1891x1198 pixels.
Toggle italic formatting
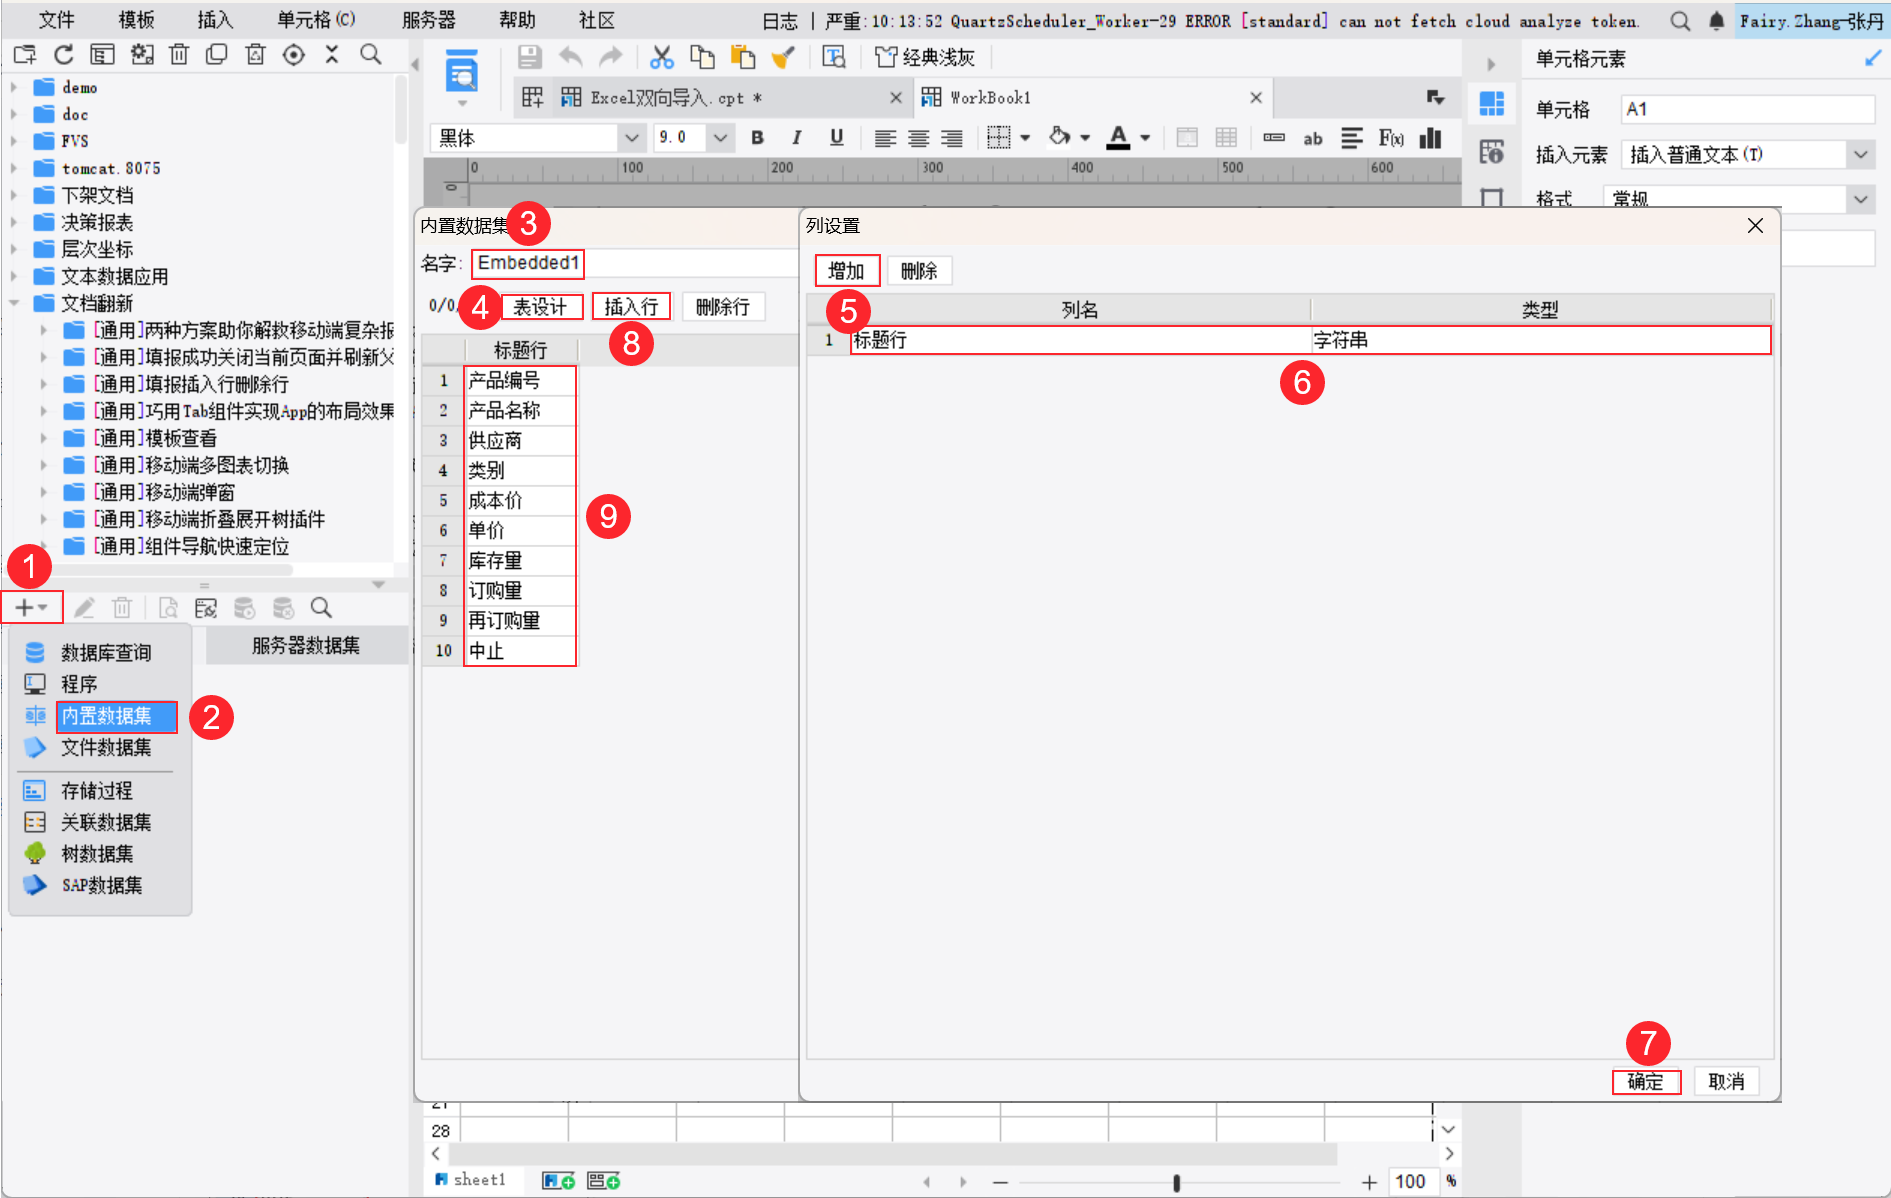[x=797, y=138]
